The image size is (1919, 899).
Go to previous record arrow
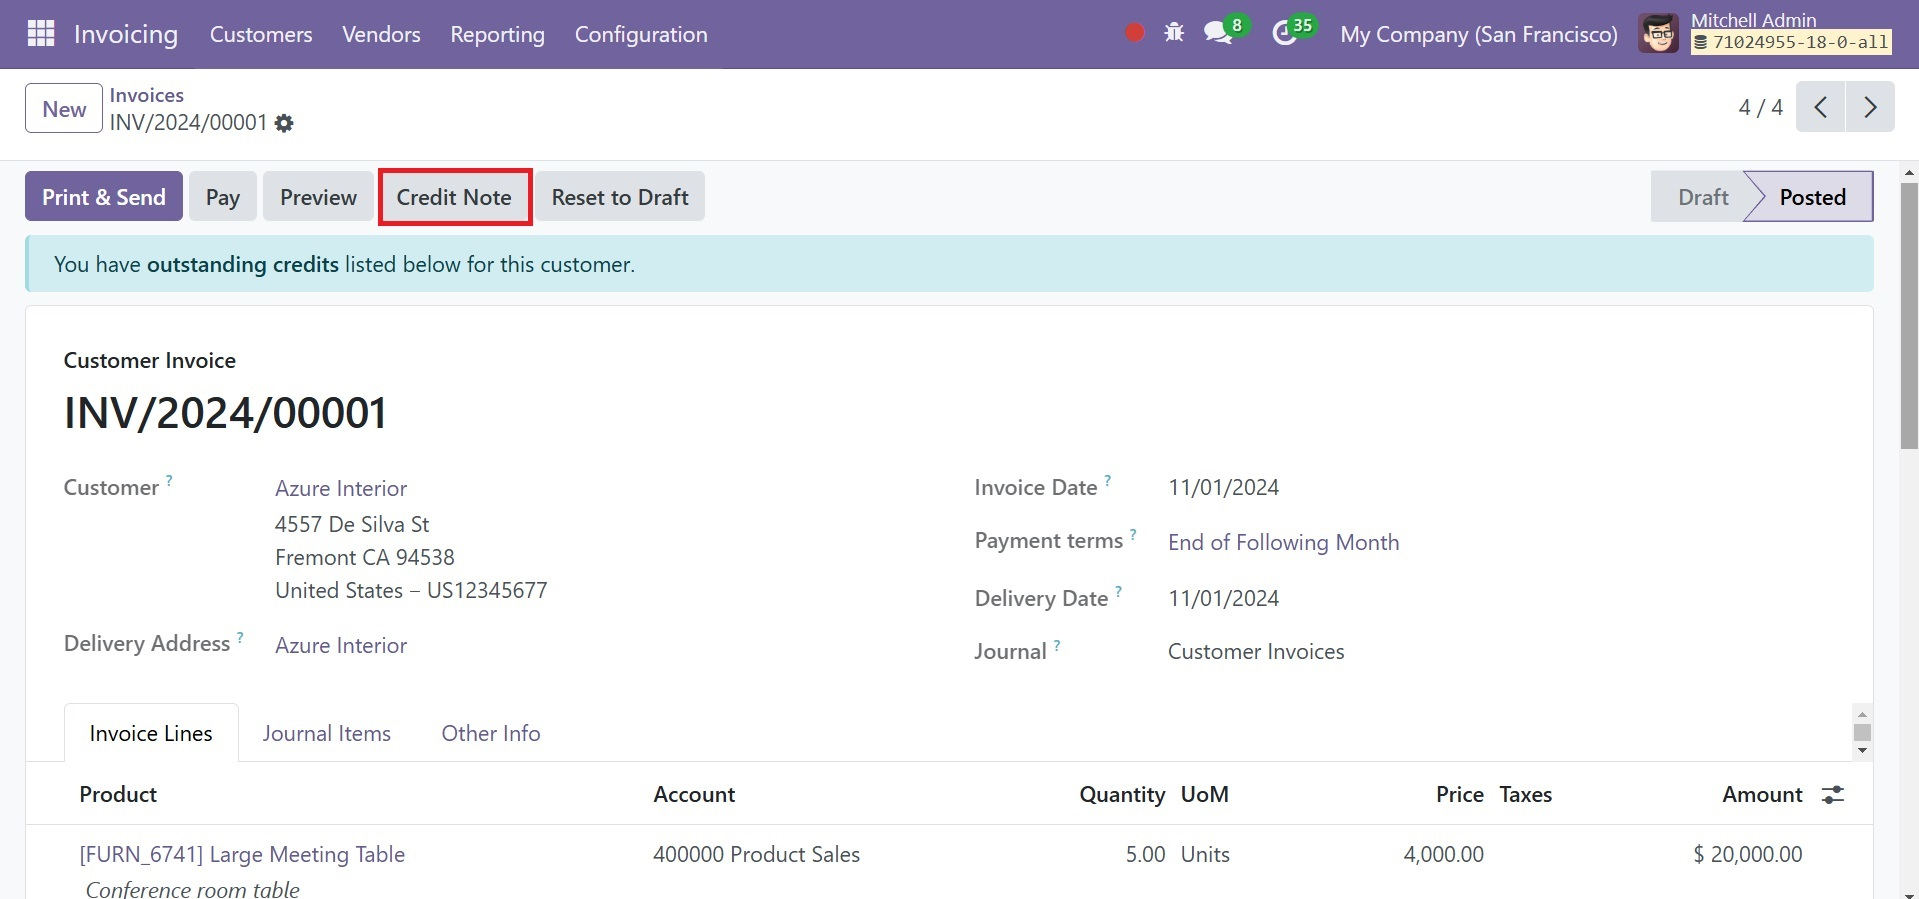click(x=1820, y=107)
